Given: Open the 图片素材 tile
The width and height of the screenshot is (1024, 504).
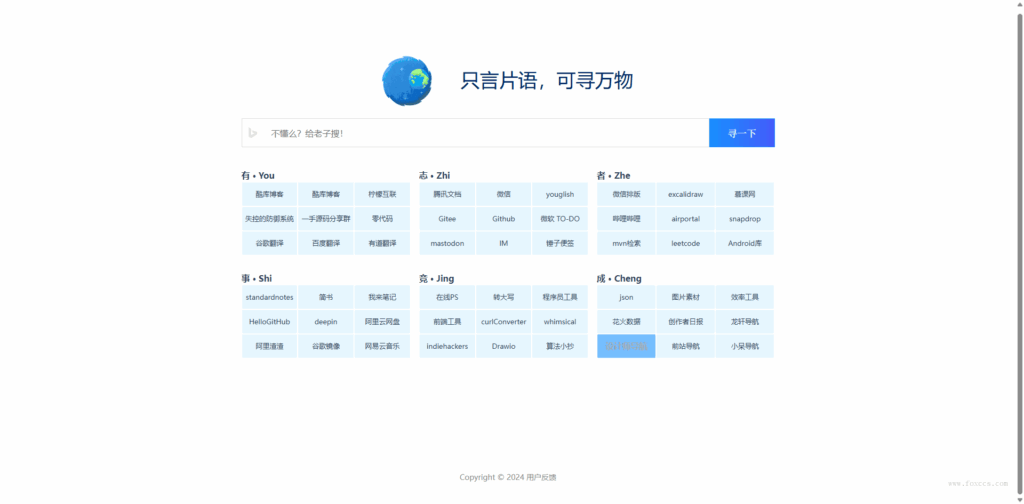Looking at the screenshot, I should tap(686, 297).
